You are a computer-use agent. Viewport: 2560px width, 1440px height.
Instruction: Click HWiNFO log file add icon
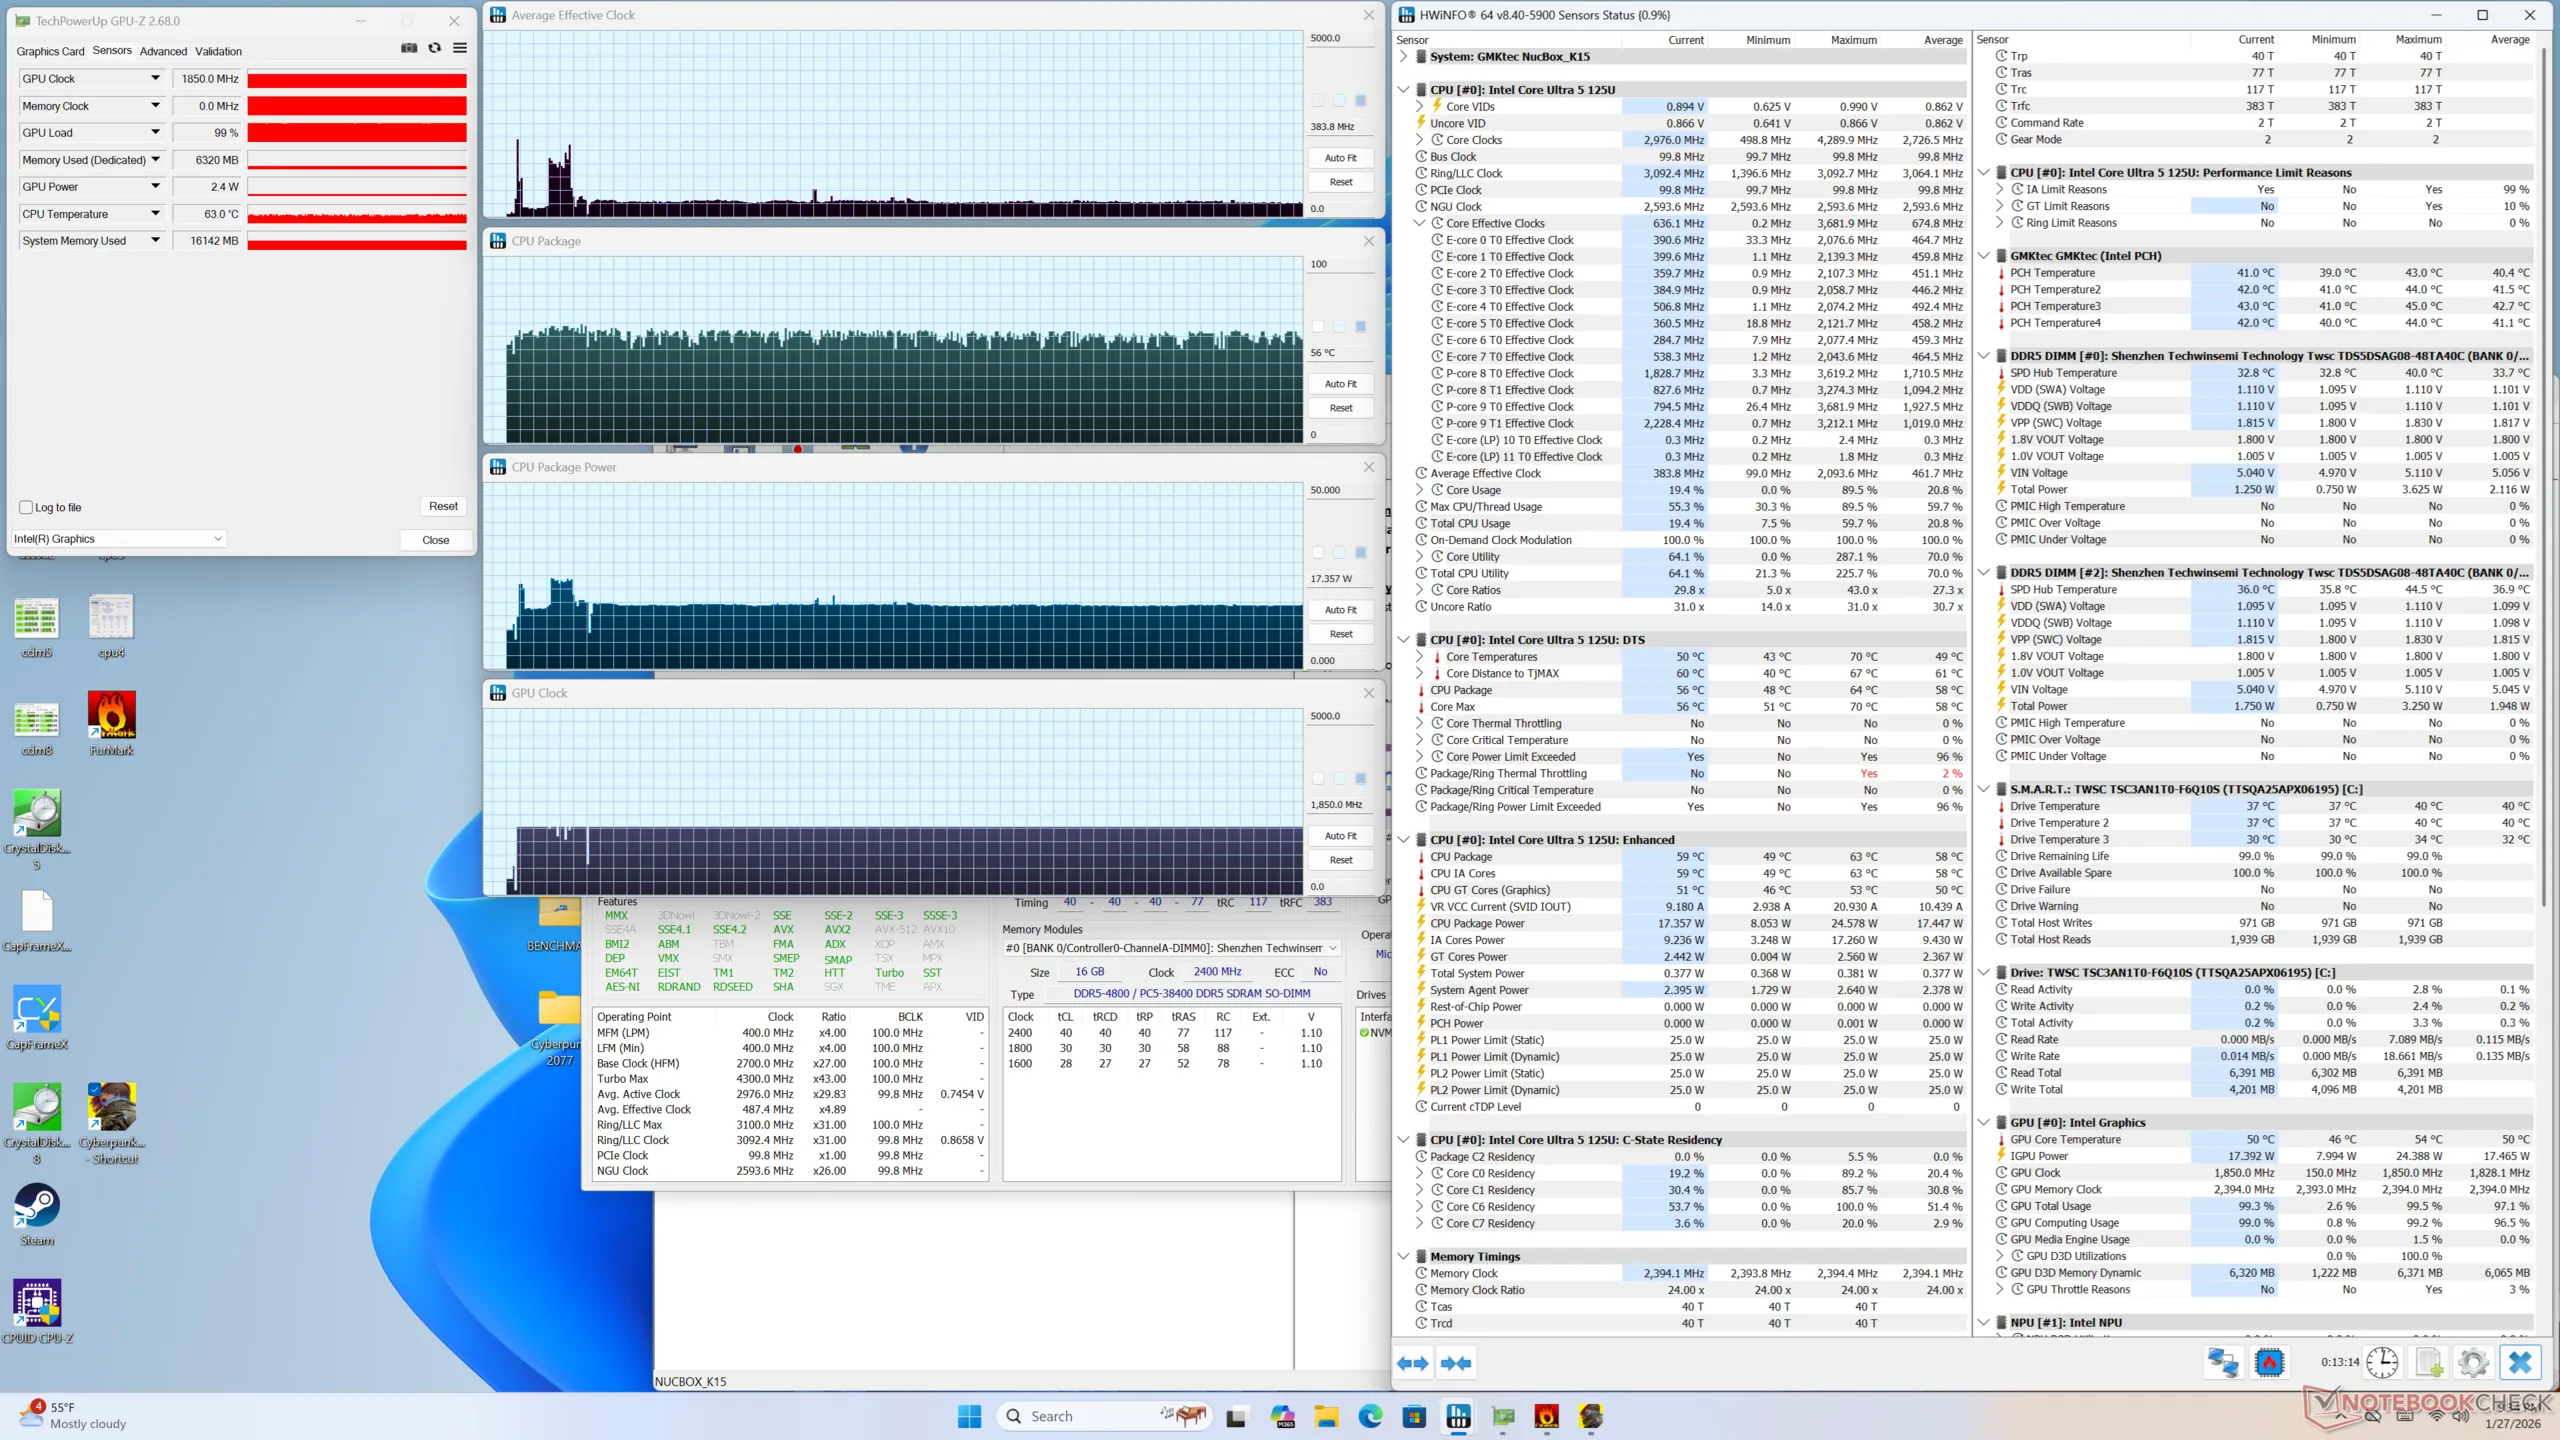click(x=2428, y=1362)
